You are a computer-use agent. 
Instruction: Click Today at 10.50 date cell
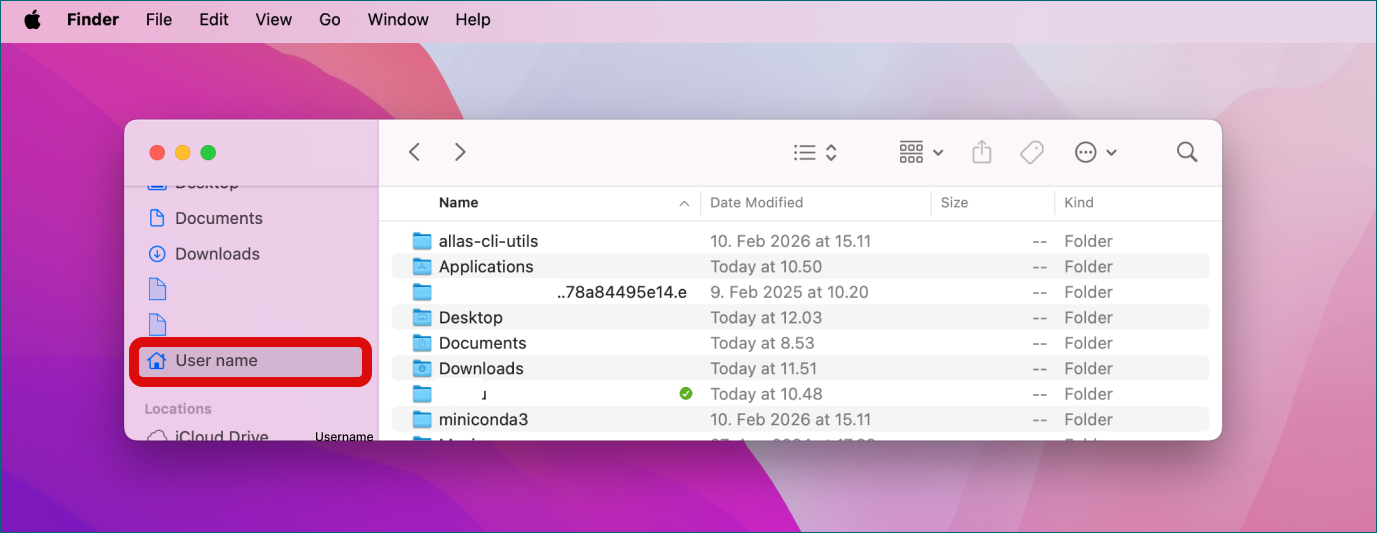click(766, 267)
